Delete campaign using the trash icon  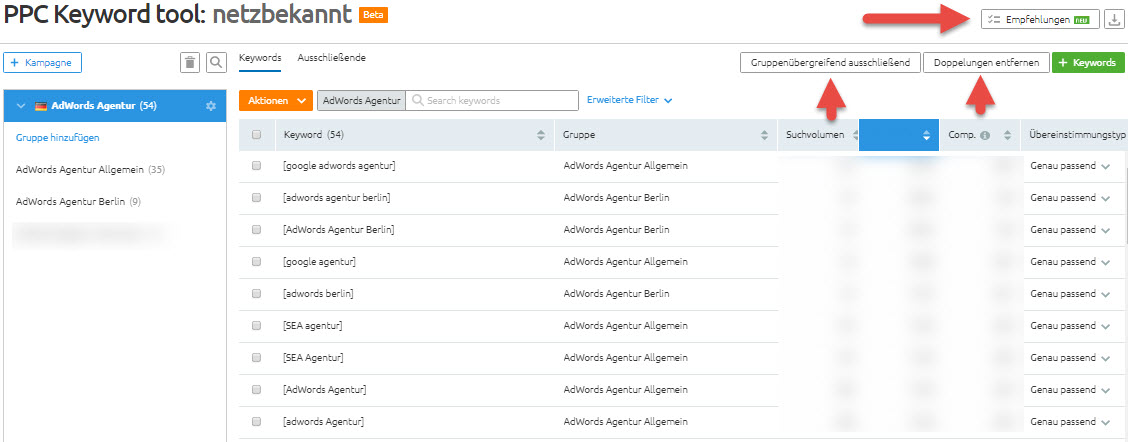point(190,63)
